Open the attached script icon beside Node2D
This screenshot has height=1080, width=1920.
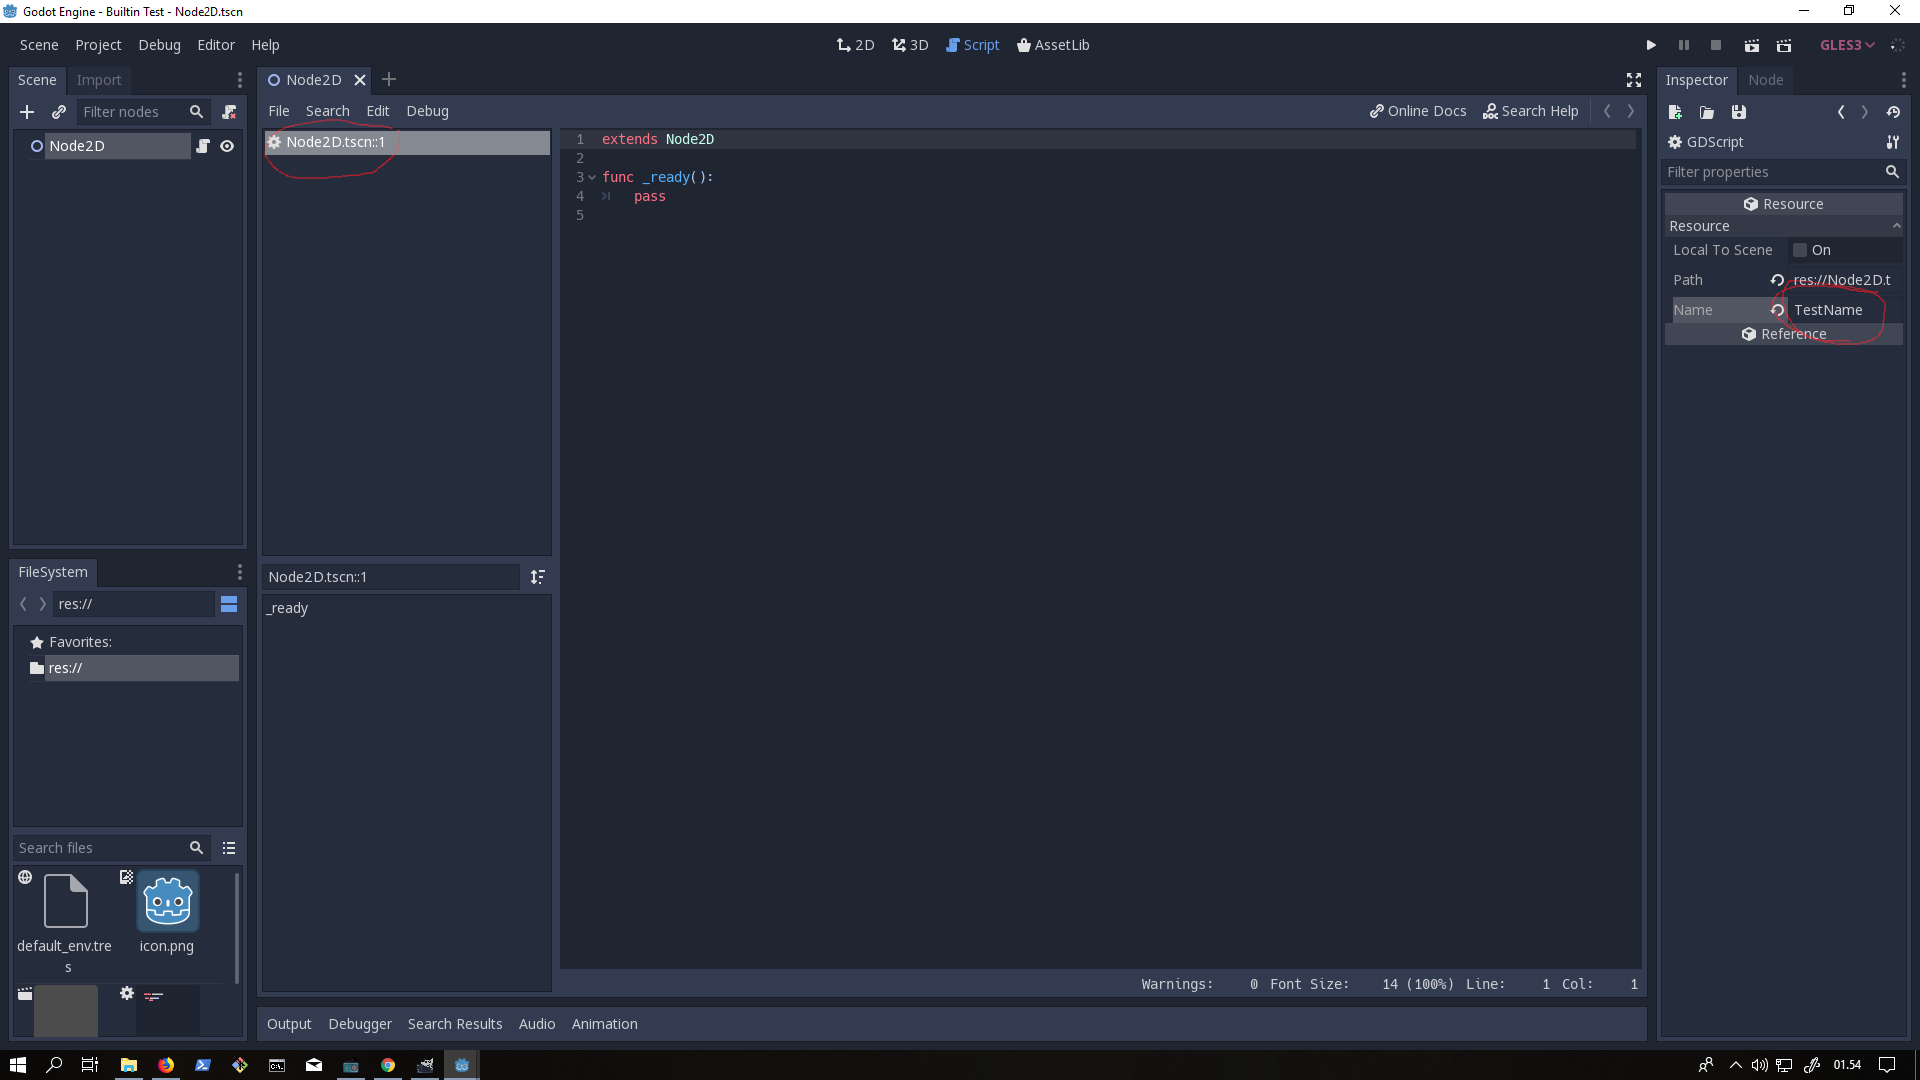(203, 146)
